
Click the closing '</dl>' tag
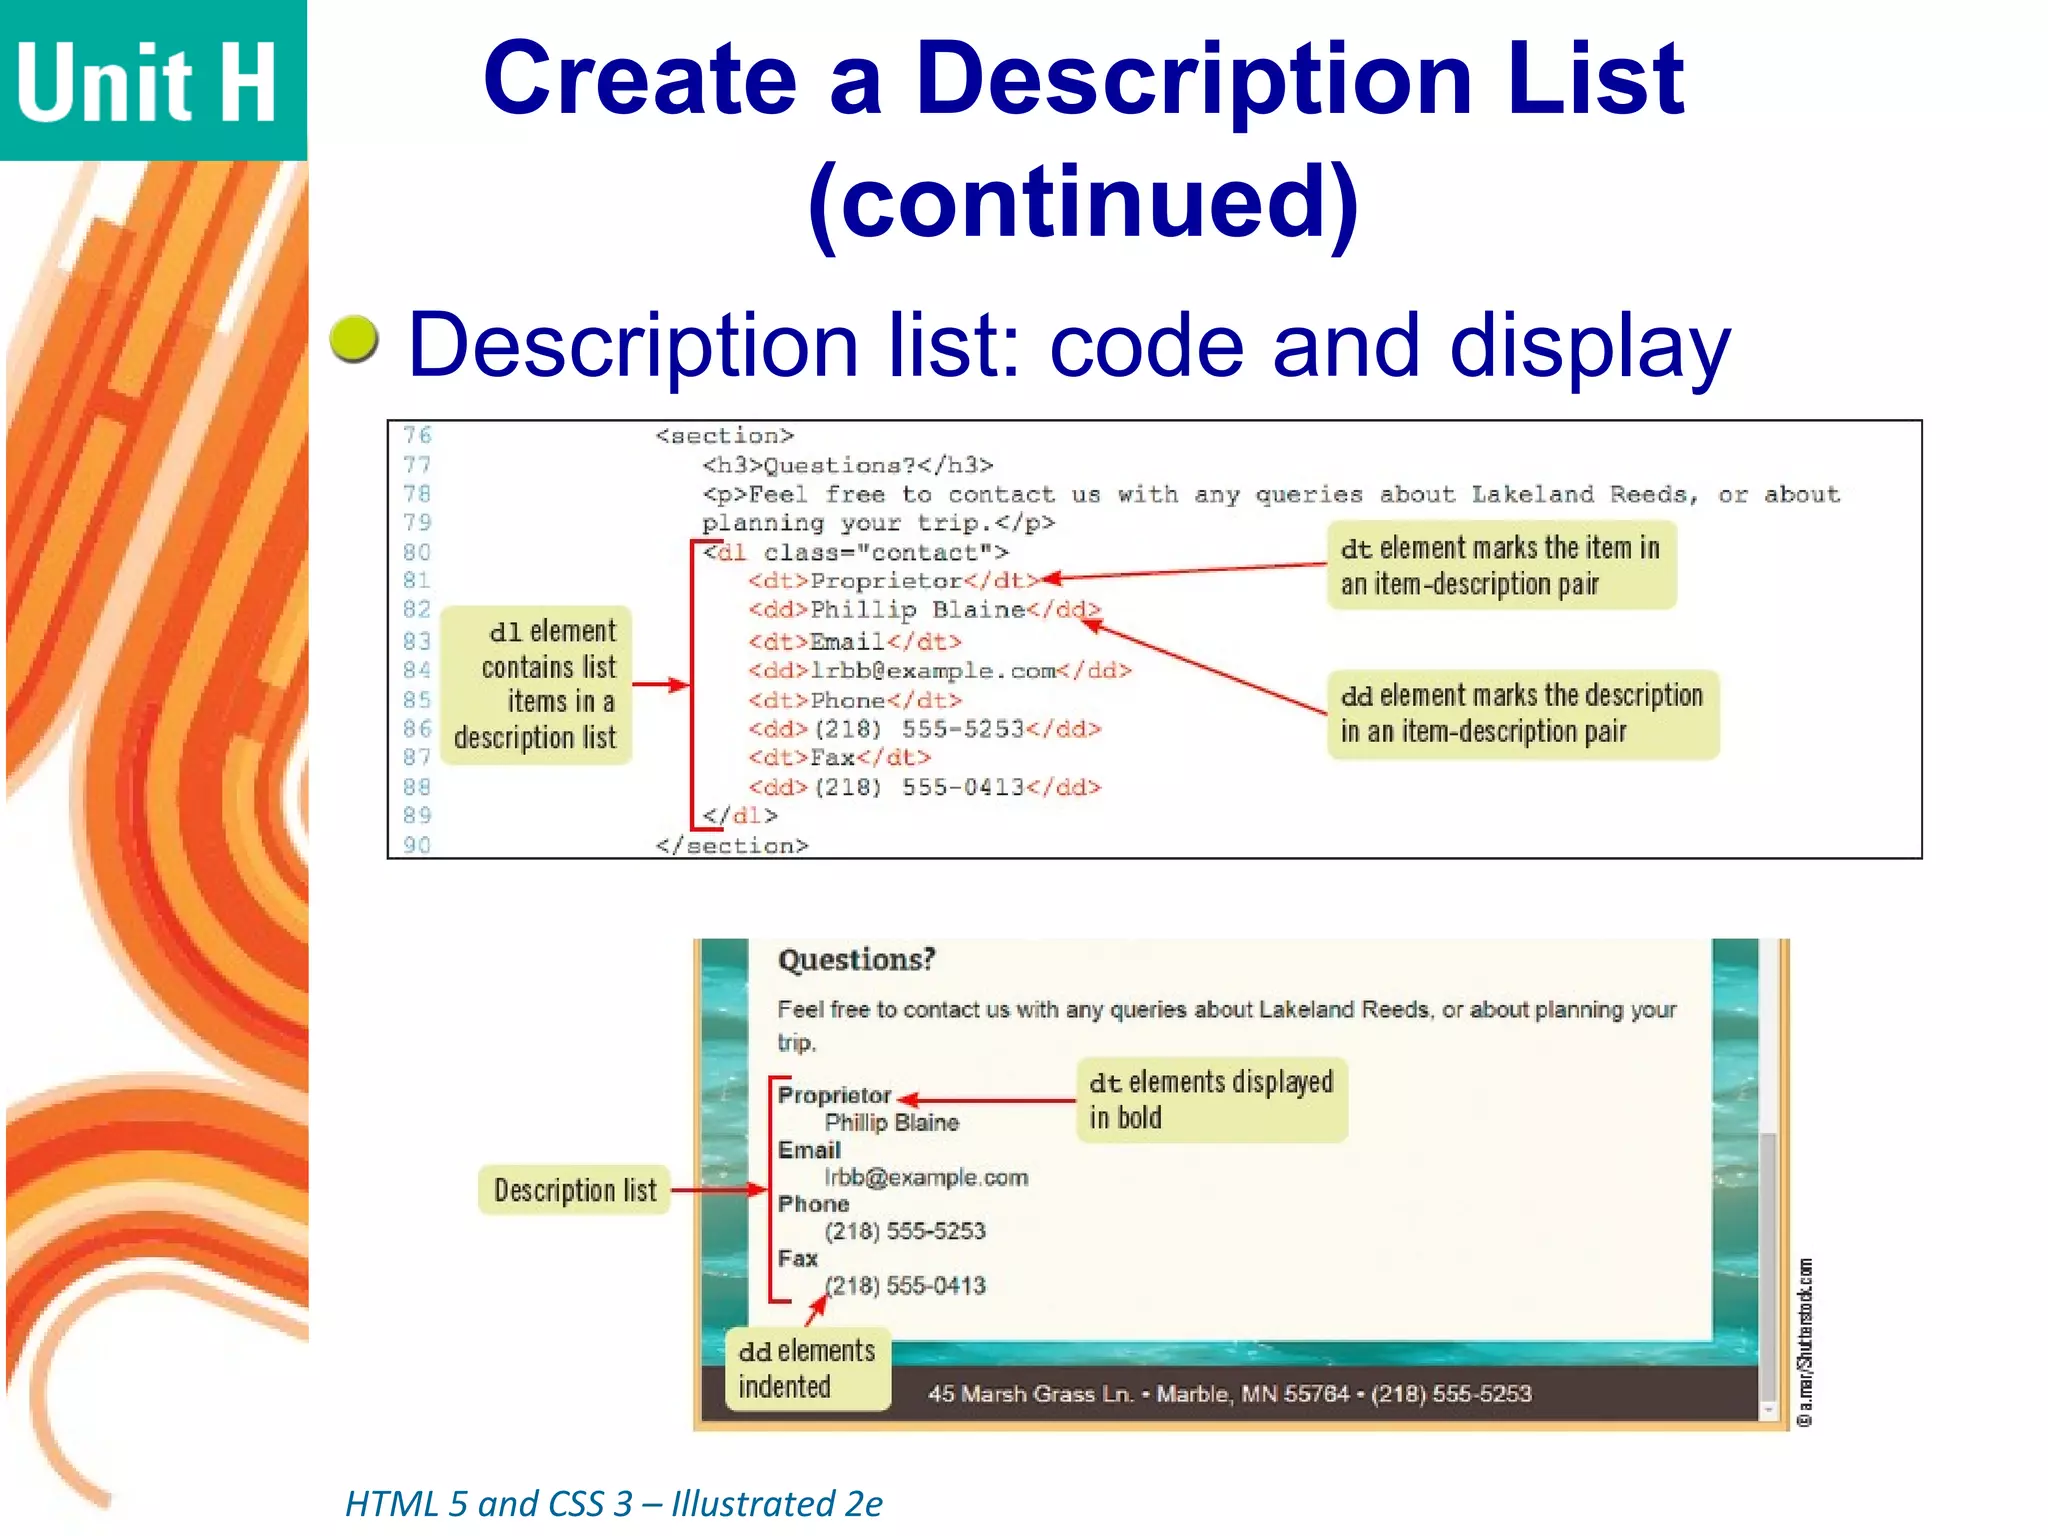739,816
